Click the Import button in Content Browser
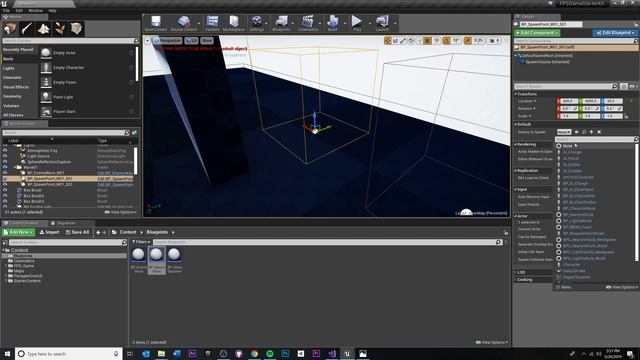The image size is (640, 360). point(49,232)
